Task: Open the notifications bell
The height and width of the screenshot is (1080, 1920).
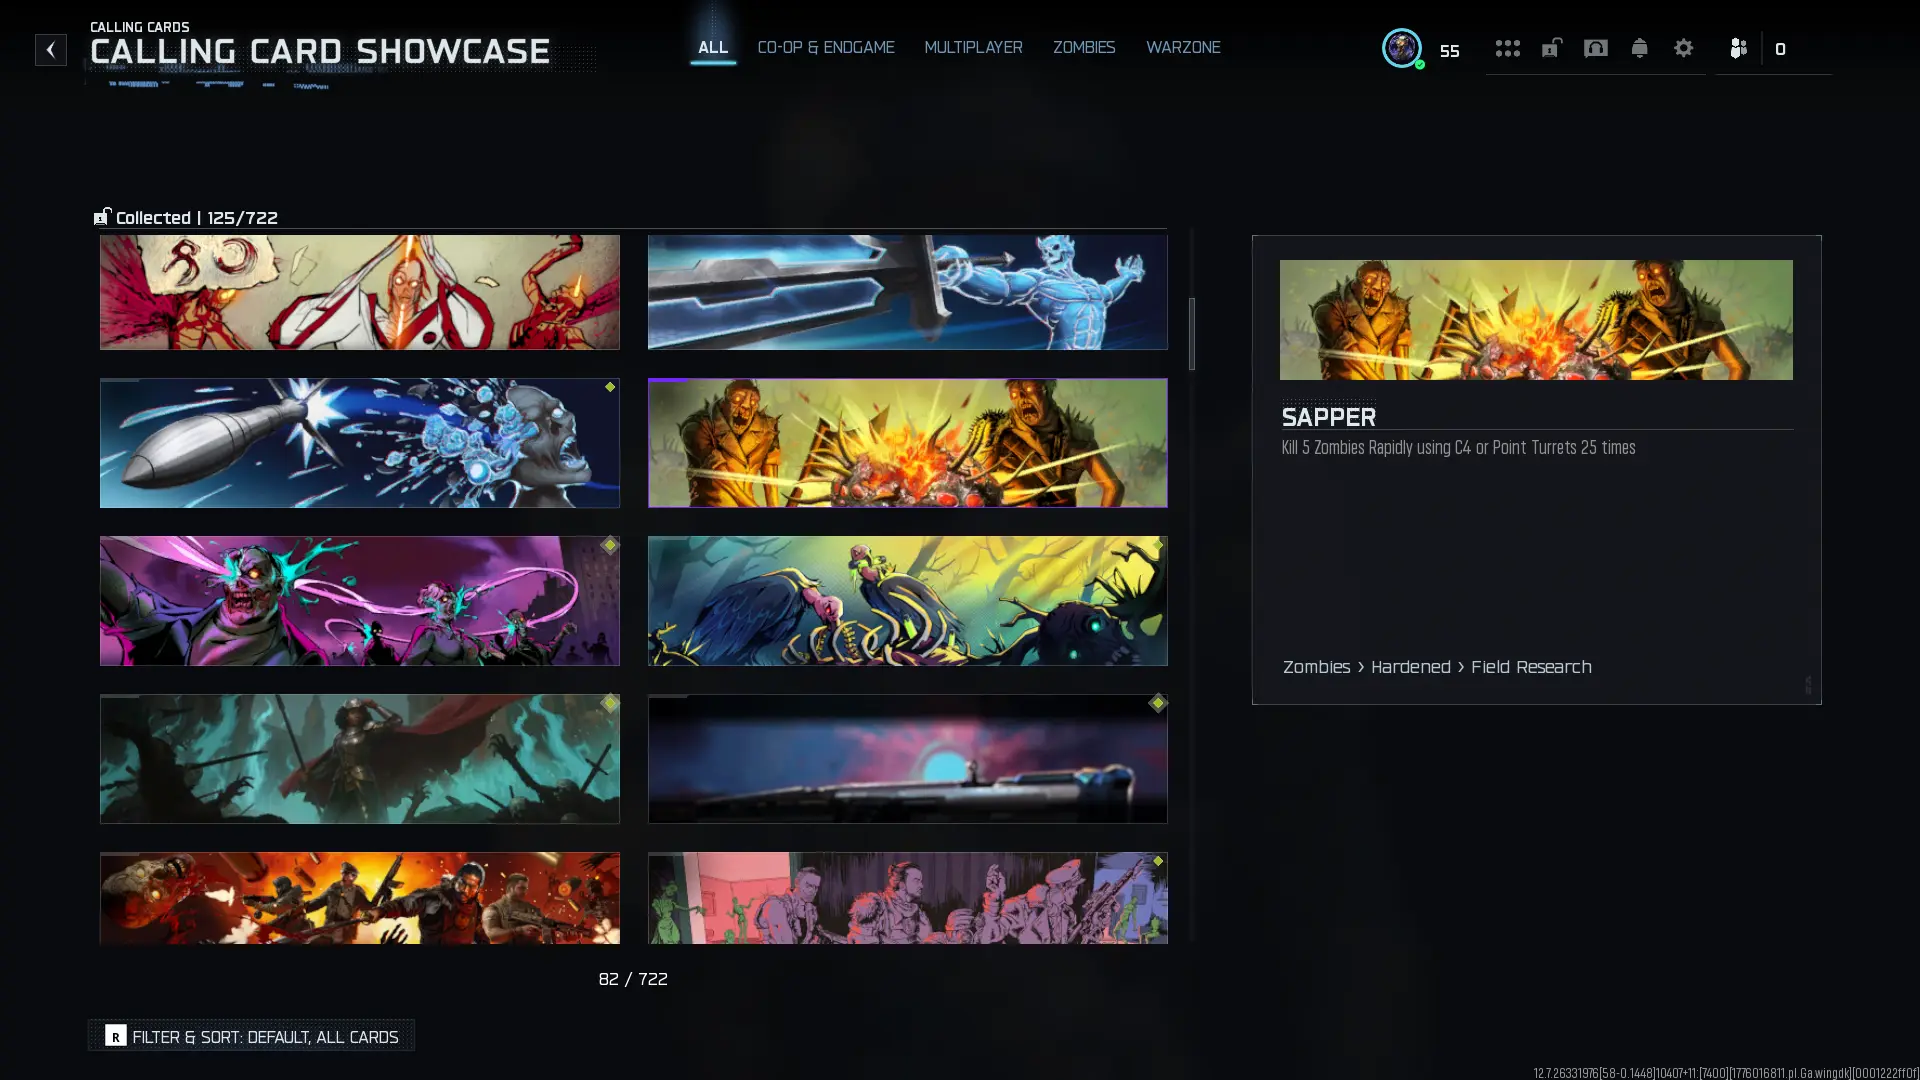Action: (x=1639, y=48)
